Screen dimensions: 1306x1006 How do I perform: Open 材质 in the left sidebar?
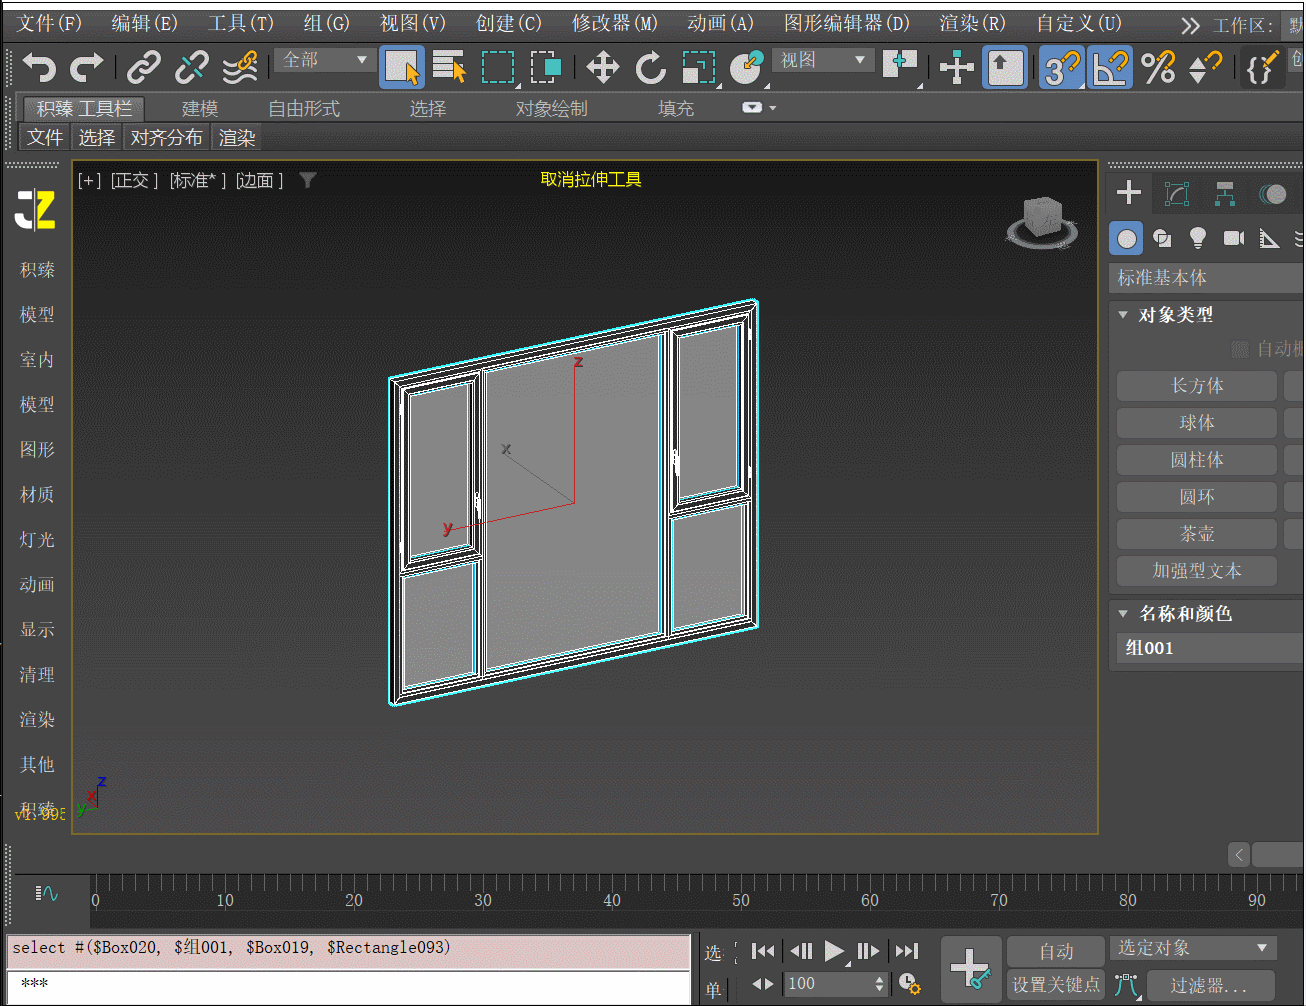click(37, 494)
